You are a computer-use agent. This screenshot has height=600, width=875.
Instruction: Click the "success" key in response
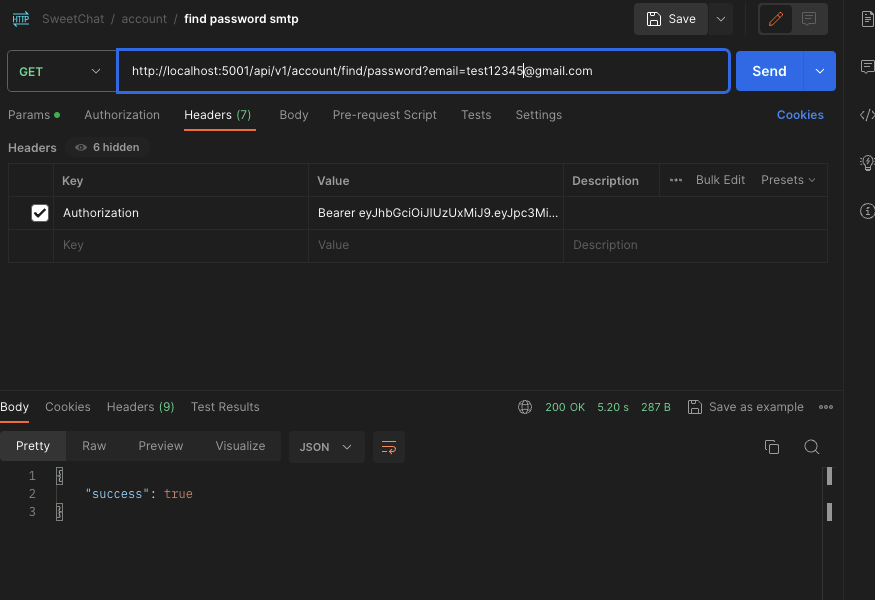(x=117, y=494)
